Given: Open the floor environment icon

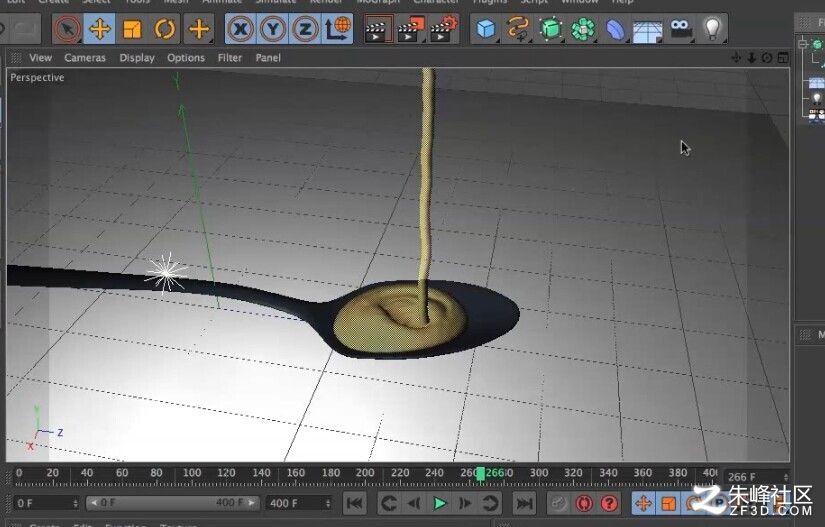Looking at the screenshot, I should 647,30.
